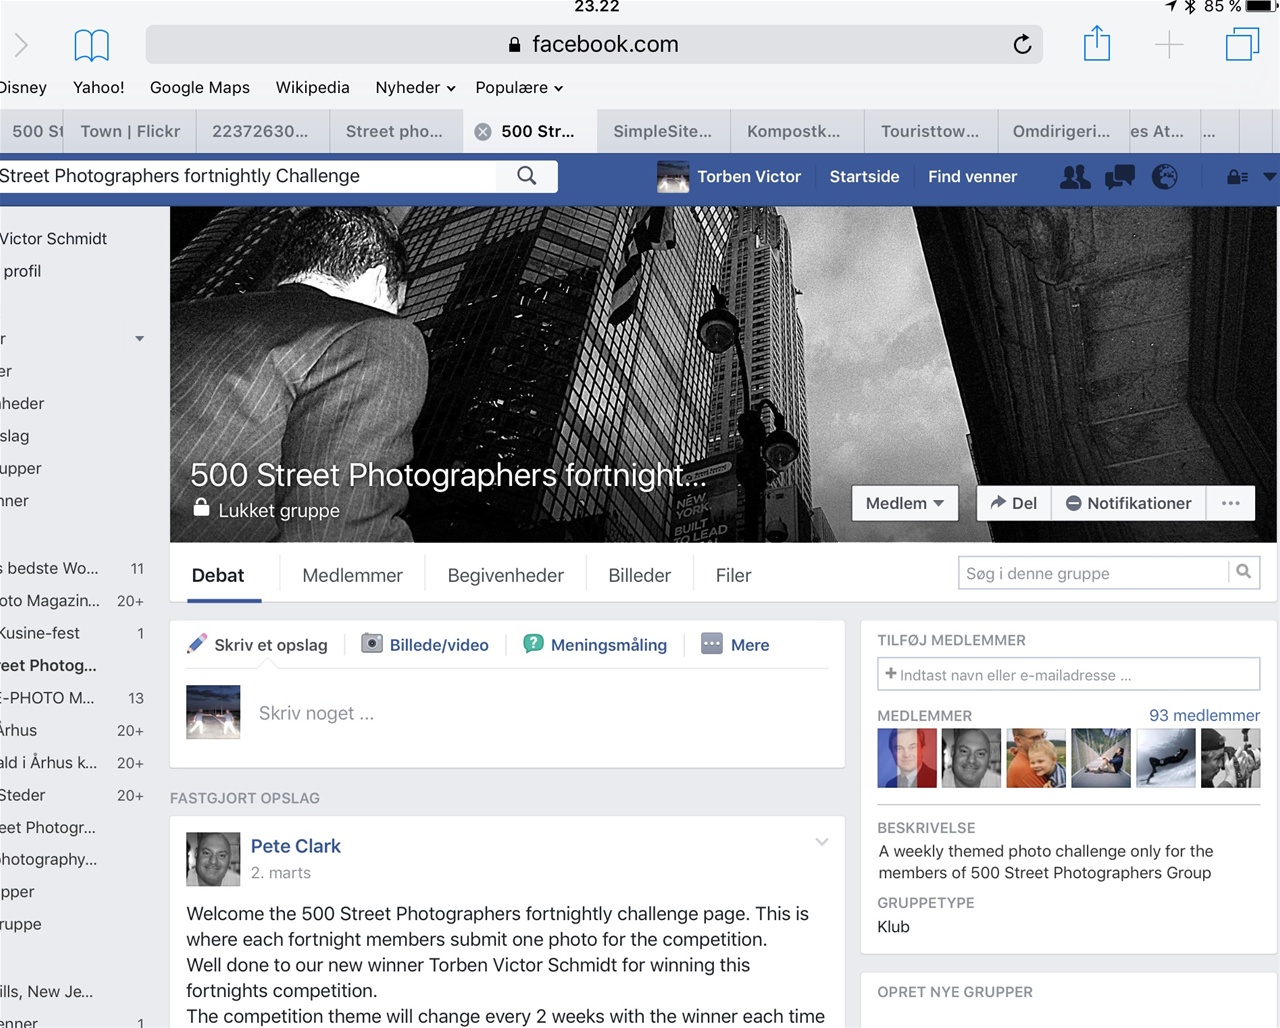Screen dimensions: 1280x1028
Task: Click Indtast navn eller e-mailadresse field
Action: [x=1068, y=674]
